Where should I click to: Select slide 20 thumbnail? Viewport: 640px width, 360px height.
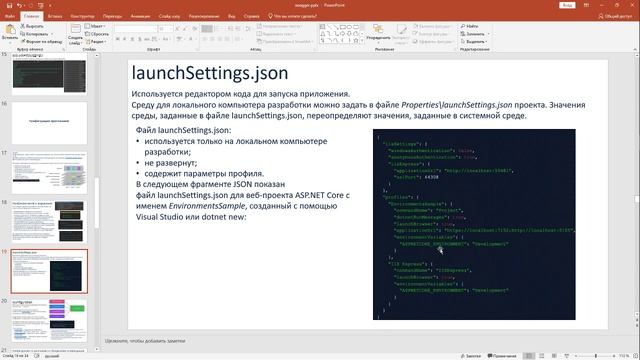(49, 320)
